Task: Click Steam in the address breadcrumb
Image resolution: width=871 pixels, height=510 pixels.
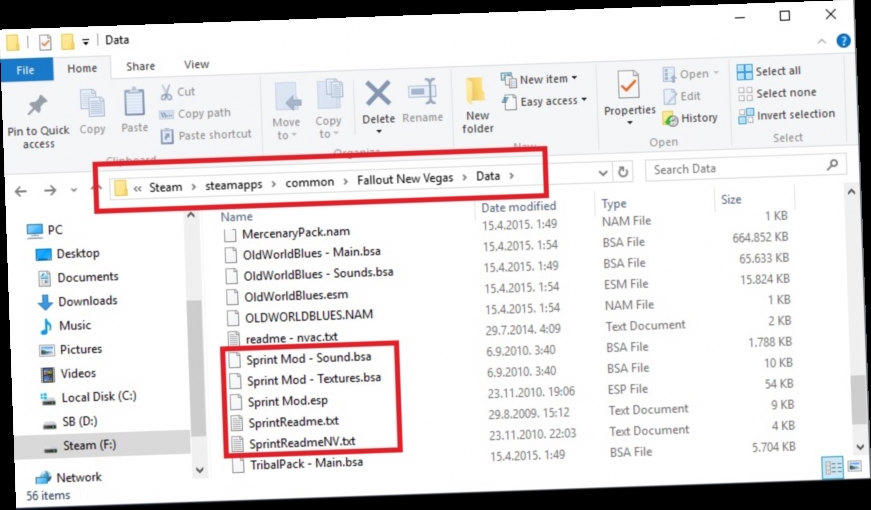Action: tap(166, 187)
